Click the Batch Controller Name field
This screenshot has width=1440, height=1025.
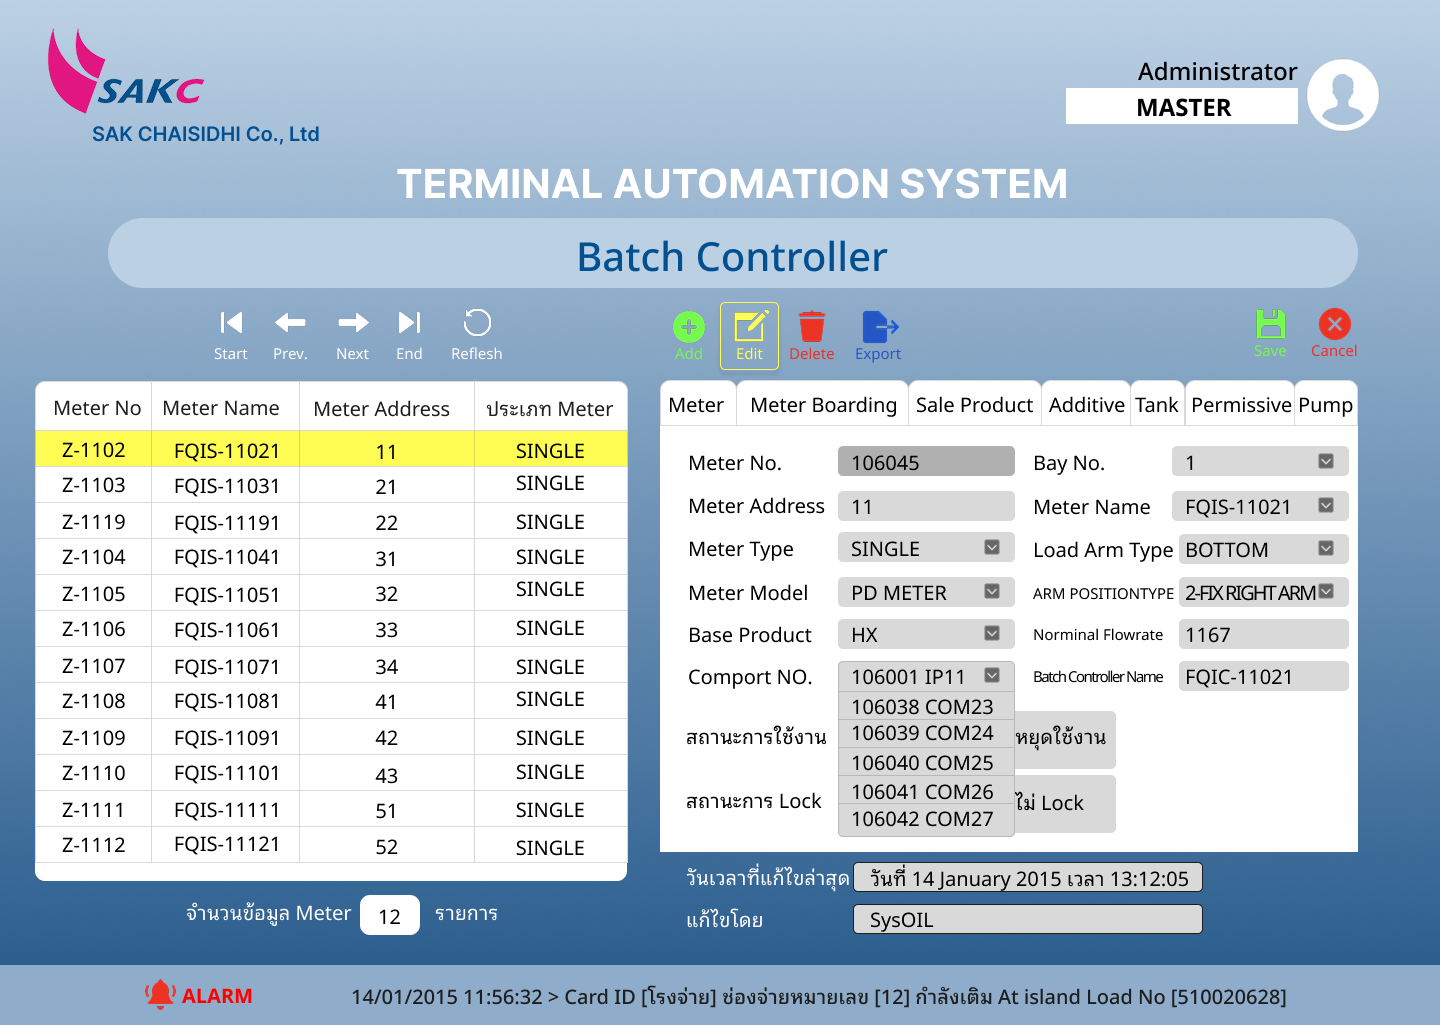click(x=1264, y=676)
